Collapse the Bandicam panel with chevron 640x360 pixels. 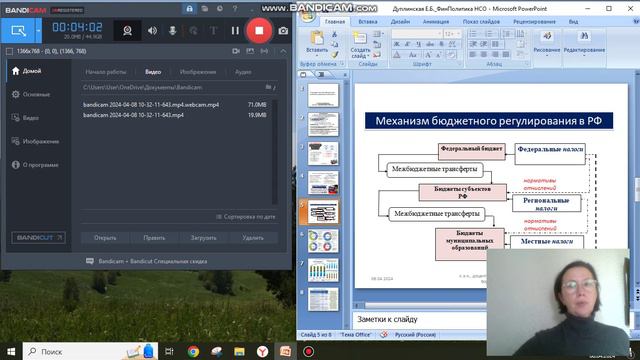click(283, 51)
